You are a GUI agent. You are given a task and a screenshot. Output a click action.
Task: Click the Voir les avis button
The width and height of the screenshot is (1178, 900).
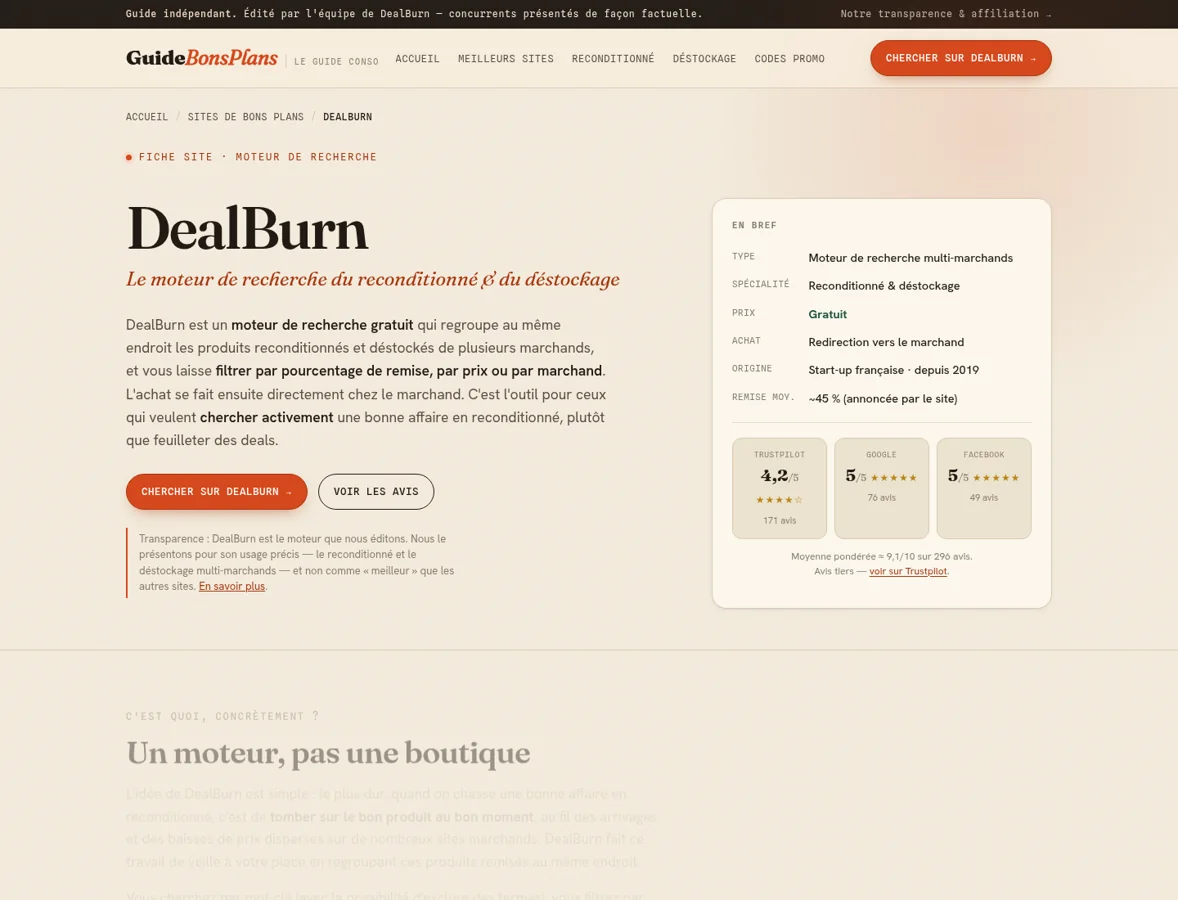coord(376,491)
